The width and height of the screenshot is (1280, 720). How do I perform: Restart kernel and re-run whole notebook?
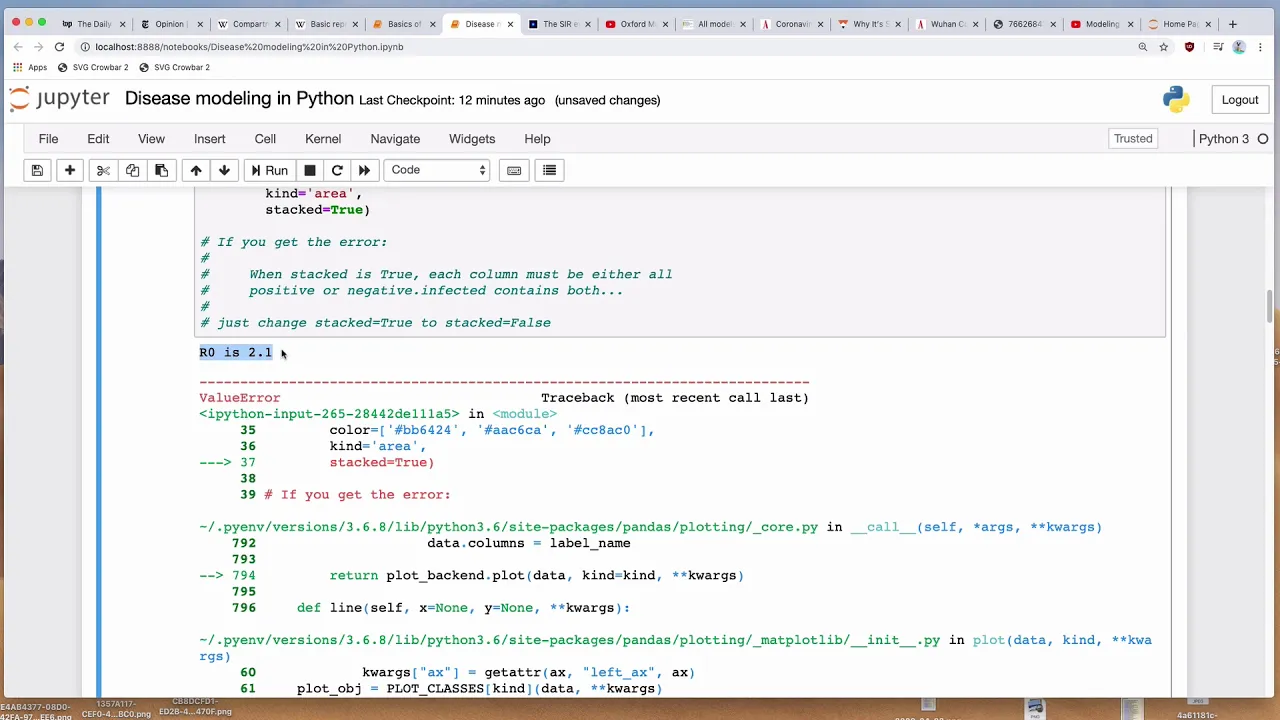point(364,170)
